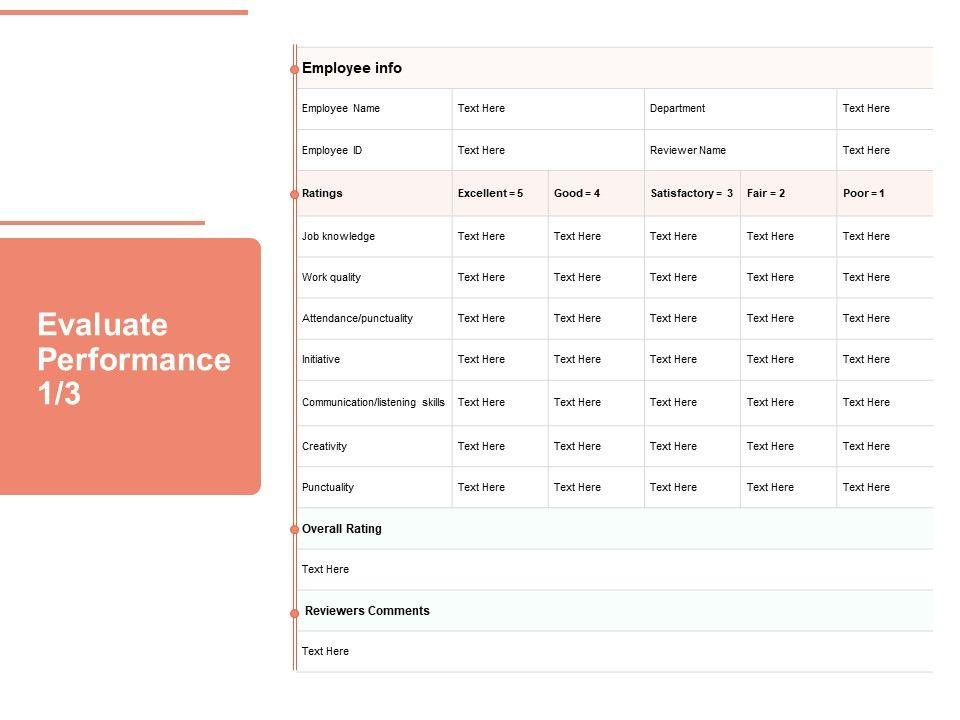Click the Excellent cell for Work quality

482,278
